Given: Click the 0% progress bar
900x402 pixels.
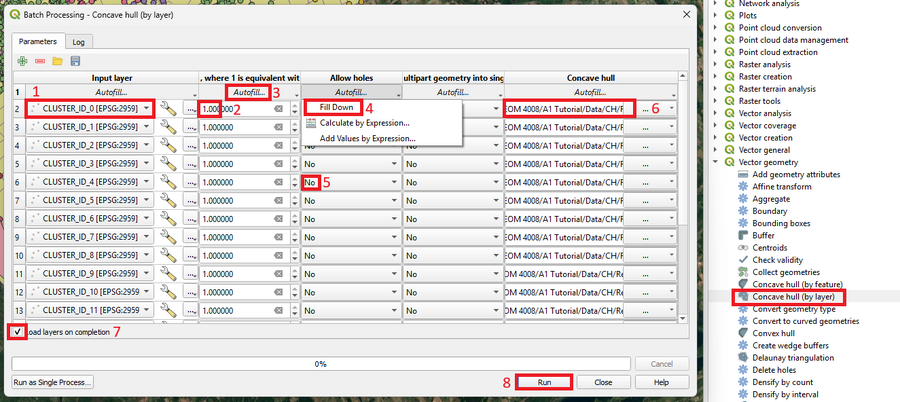Looking at the screenshot, I should coord(320,364).
